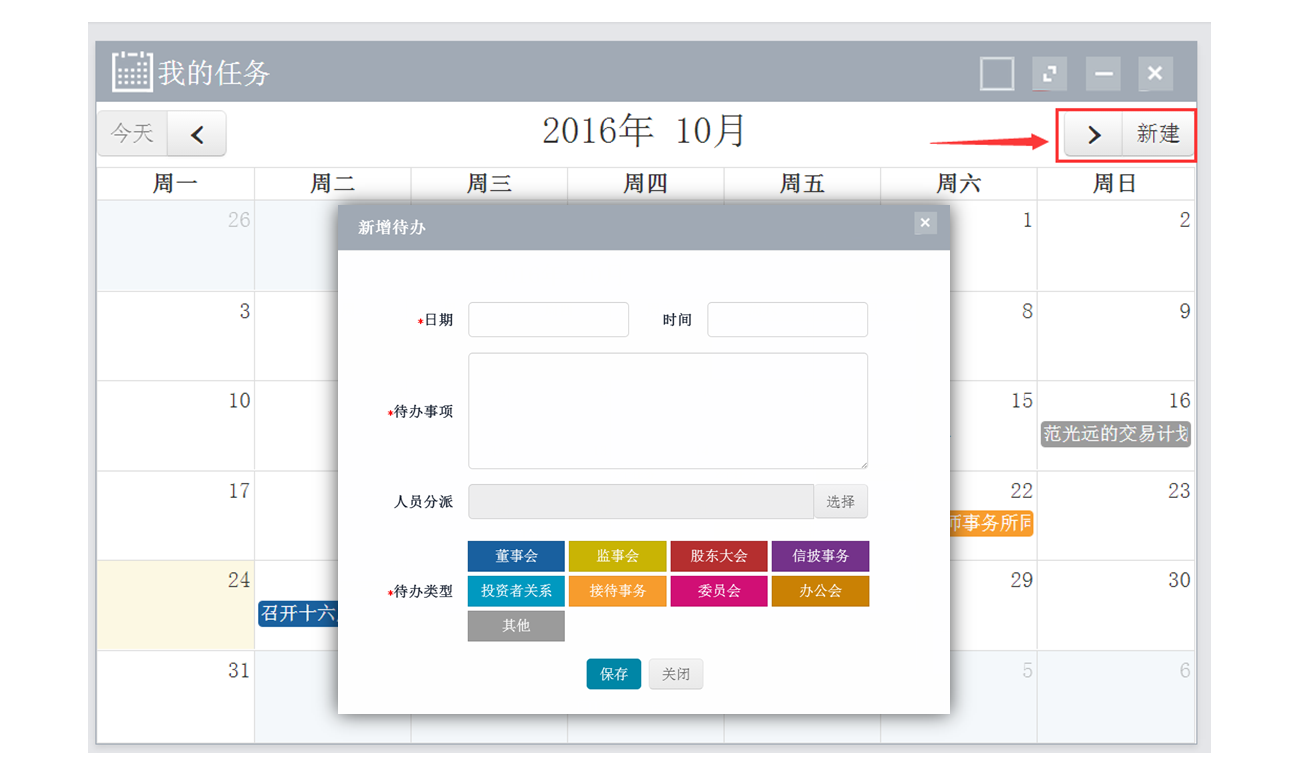1307x784 pixels.
Task: Select the 董事会 type
Action: click(x=516, y=556)
